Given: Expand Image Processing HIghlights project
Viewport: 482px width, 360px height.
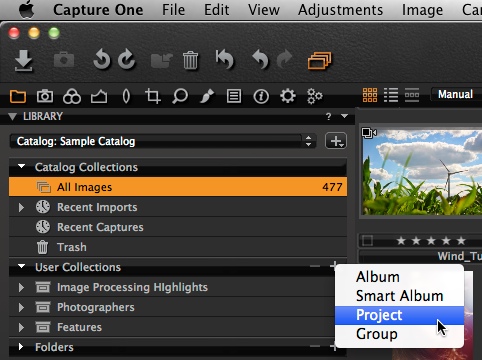Looking at the screenshot, I should coord(21,287).
